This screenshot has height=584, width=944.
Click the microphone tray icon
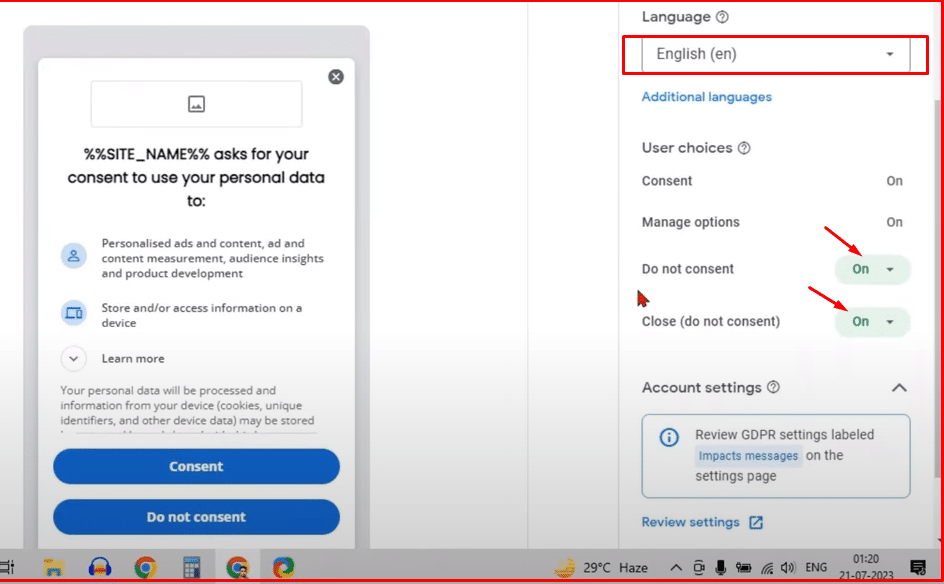(721, 567)
